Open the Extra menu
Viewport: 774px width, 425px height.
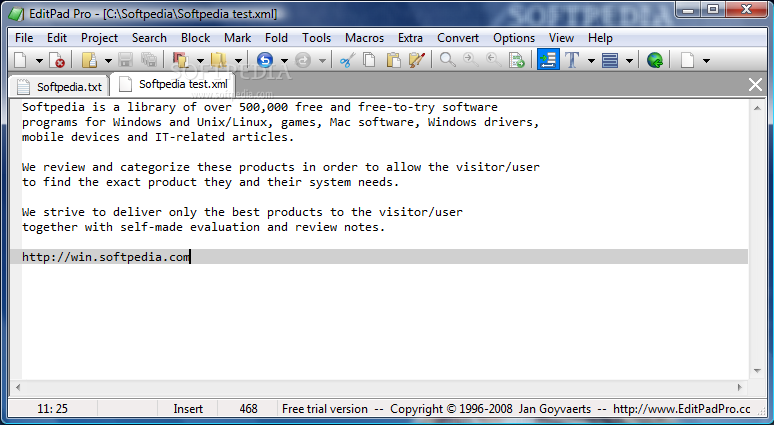pyautogui.click(x=410, y=38)
